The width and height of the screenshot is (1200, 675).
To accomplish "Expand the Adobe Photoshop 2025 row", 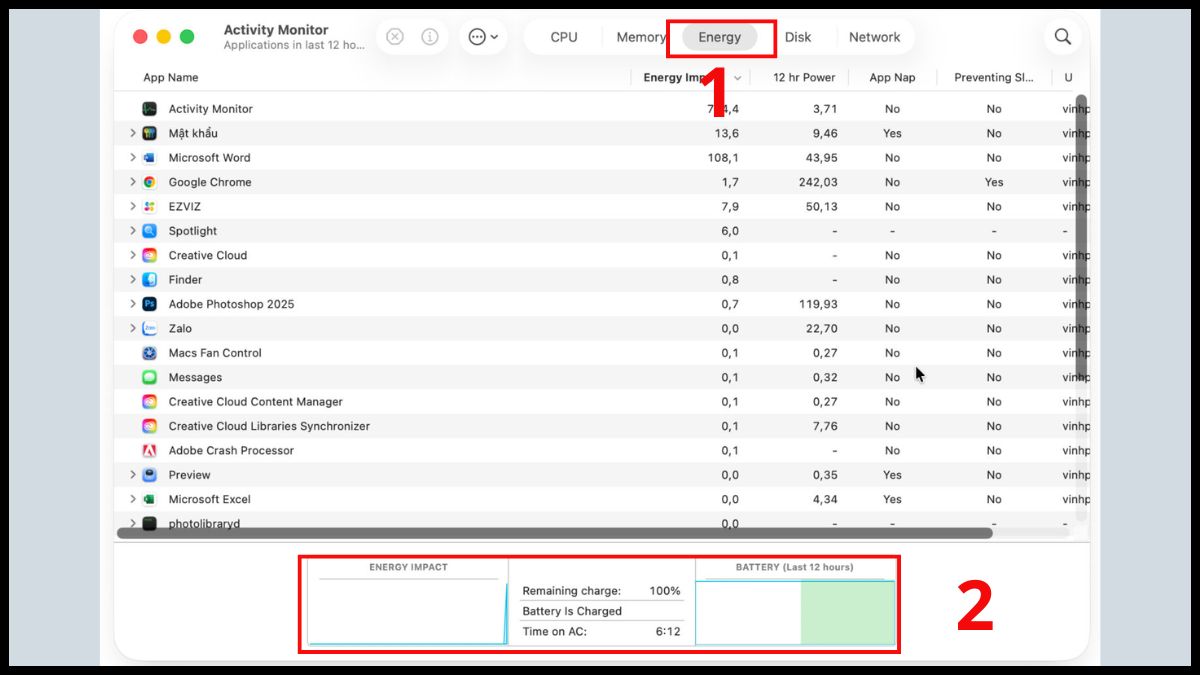I will [132, 304].
